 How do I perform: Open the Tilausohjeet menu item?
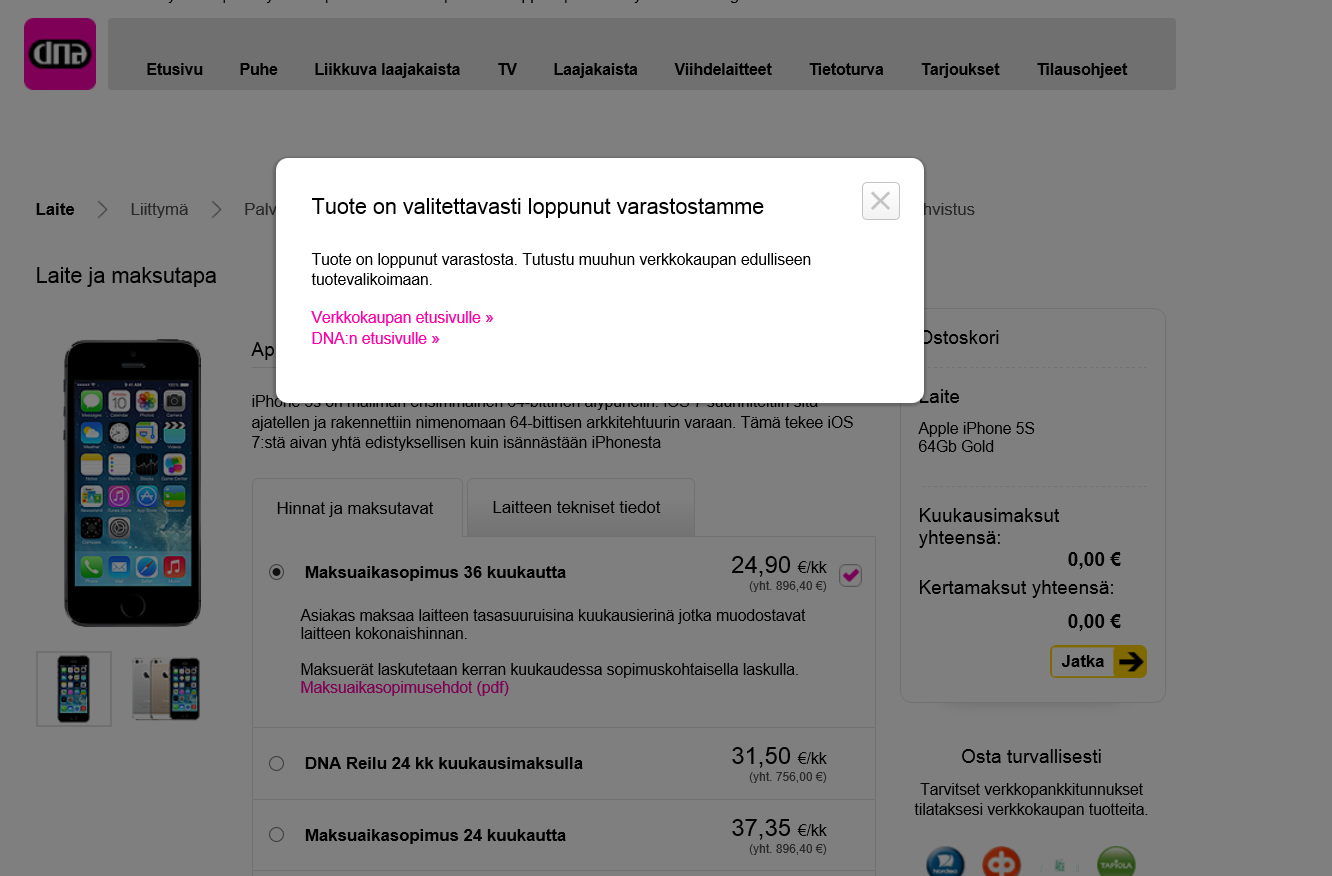tap(1082, 69)
